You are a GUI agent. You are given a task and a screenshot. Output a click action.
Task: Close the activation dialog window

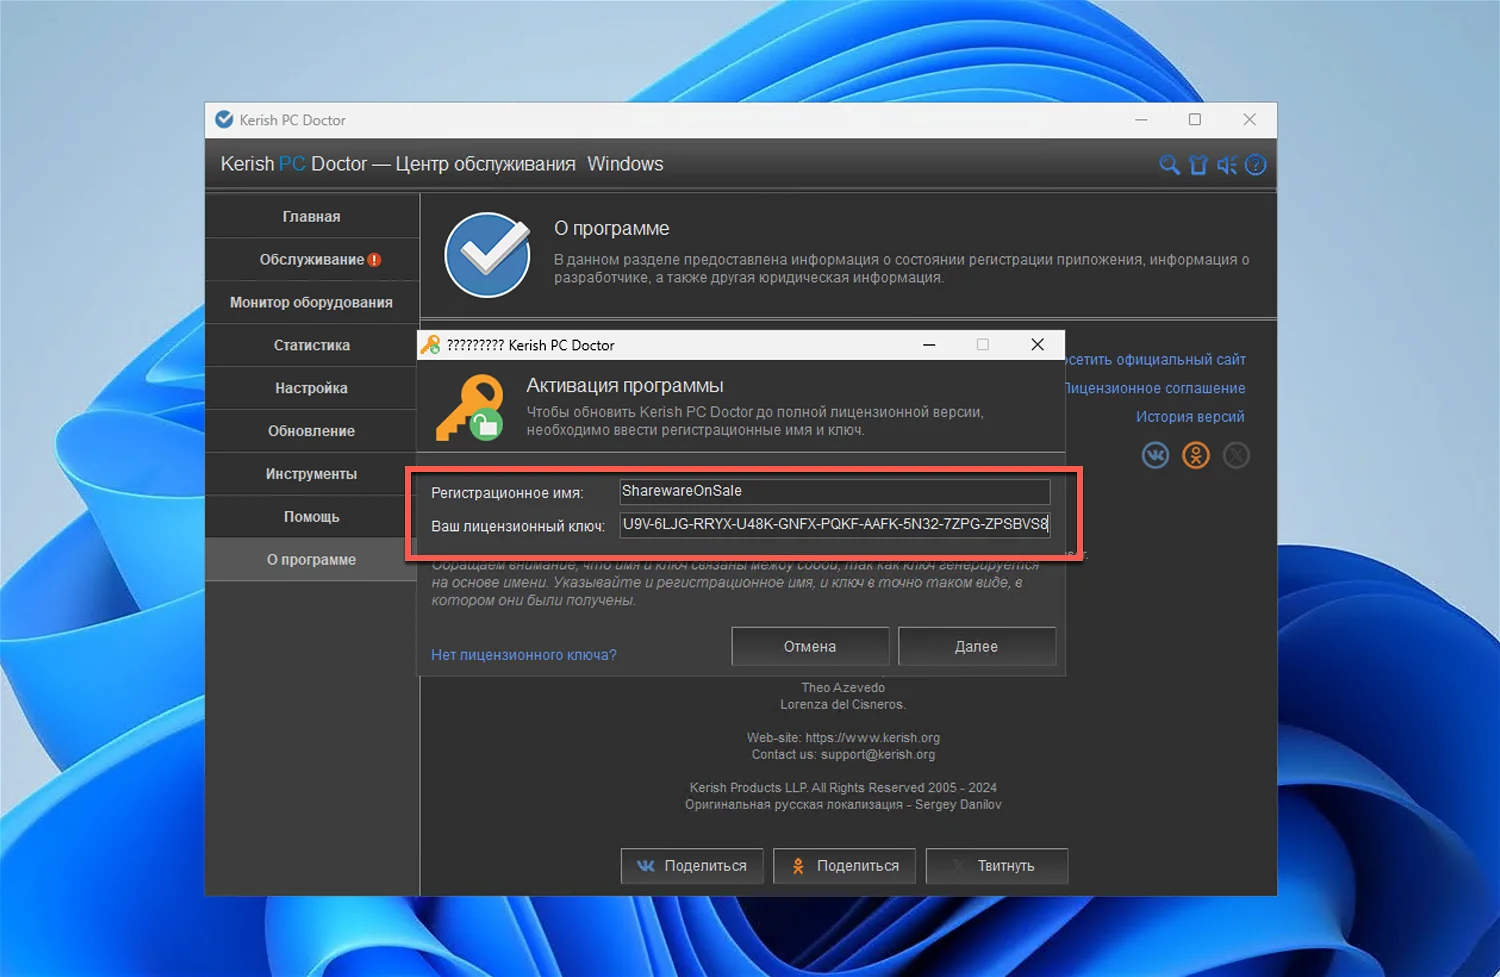[1037, 345]
